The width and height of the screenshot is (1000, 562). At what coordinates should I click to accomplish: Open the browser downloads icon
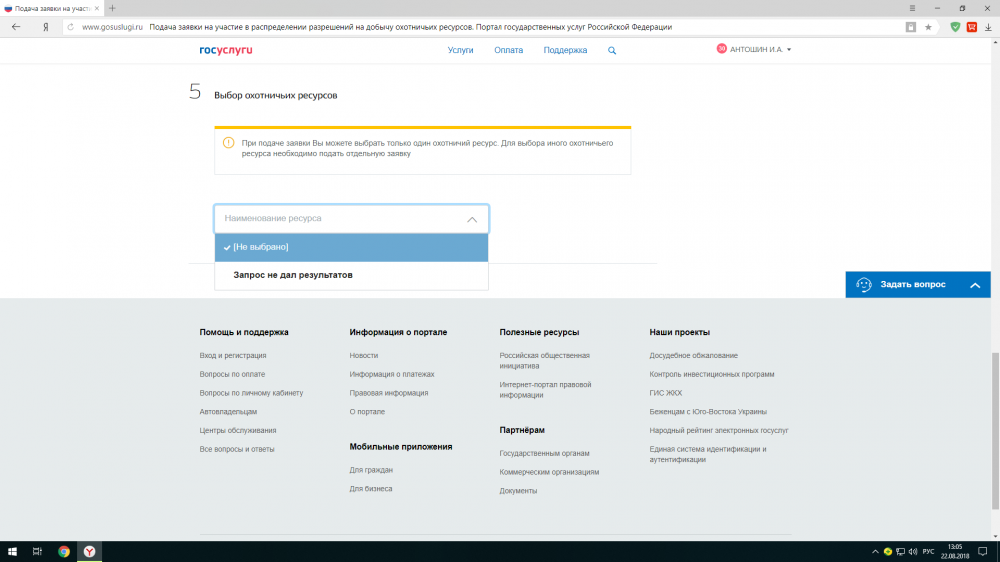[x=987, y=27]
